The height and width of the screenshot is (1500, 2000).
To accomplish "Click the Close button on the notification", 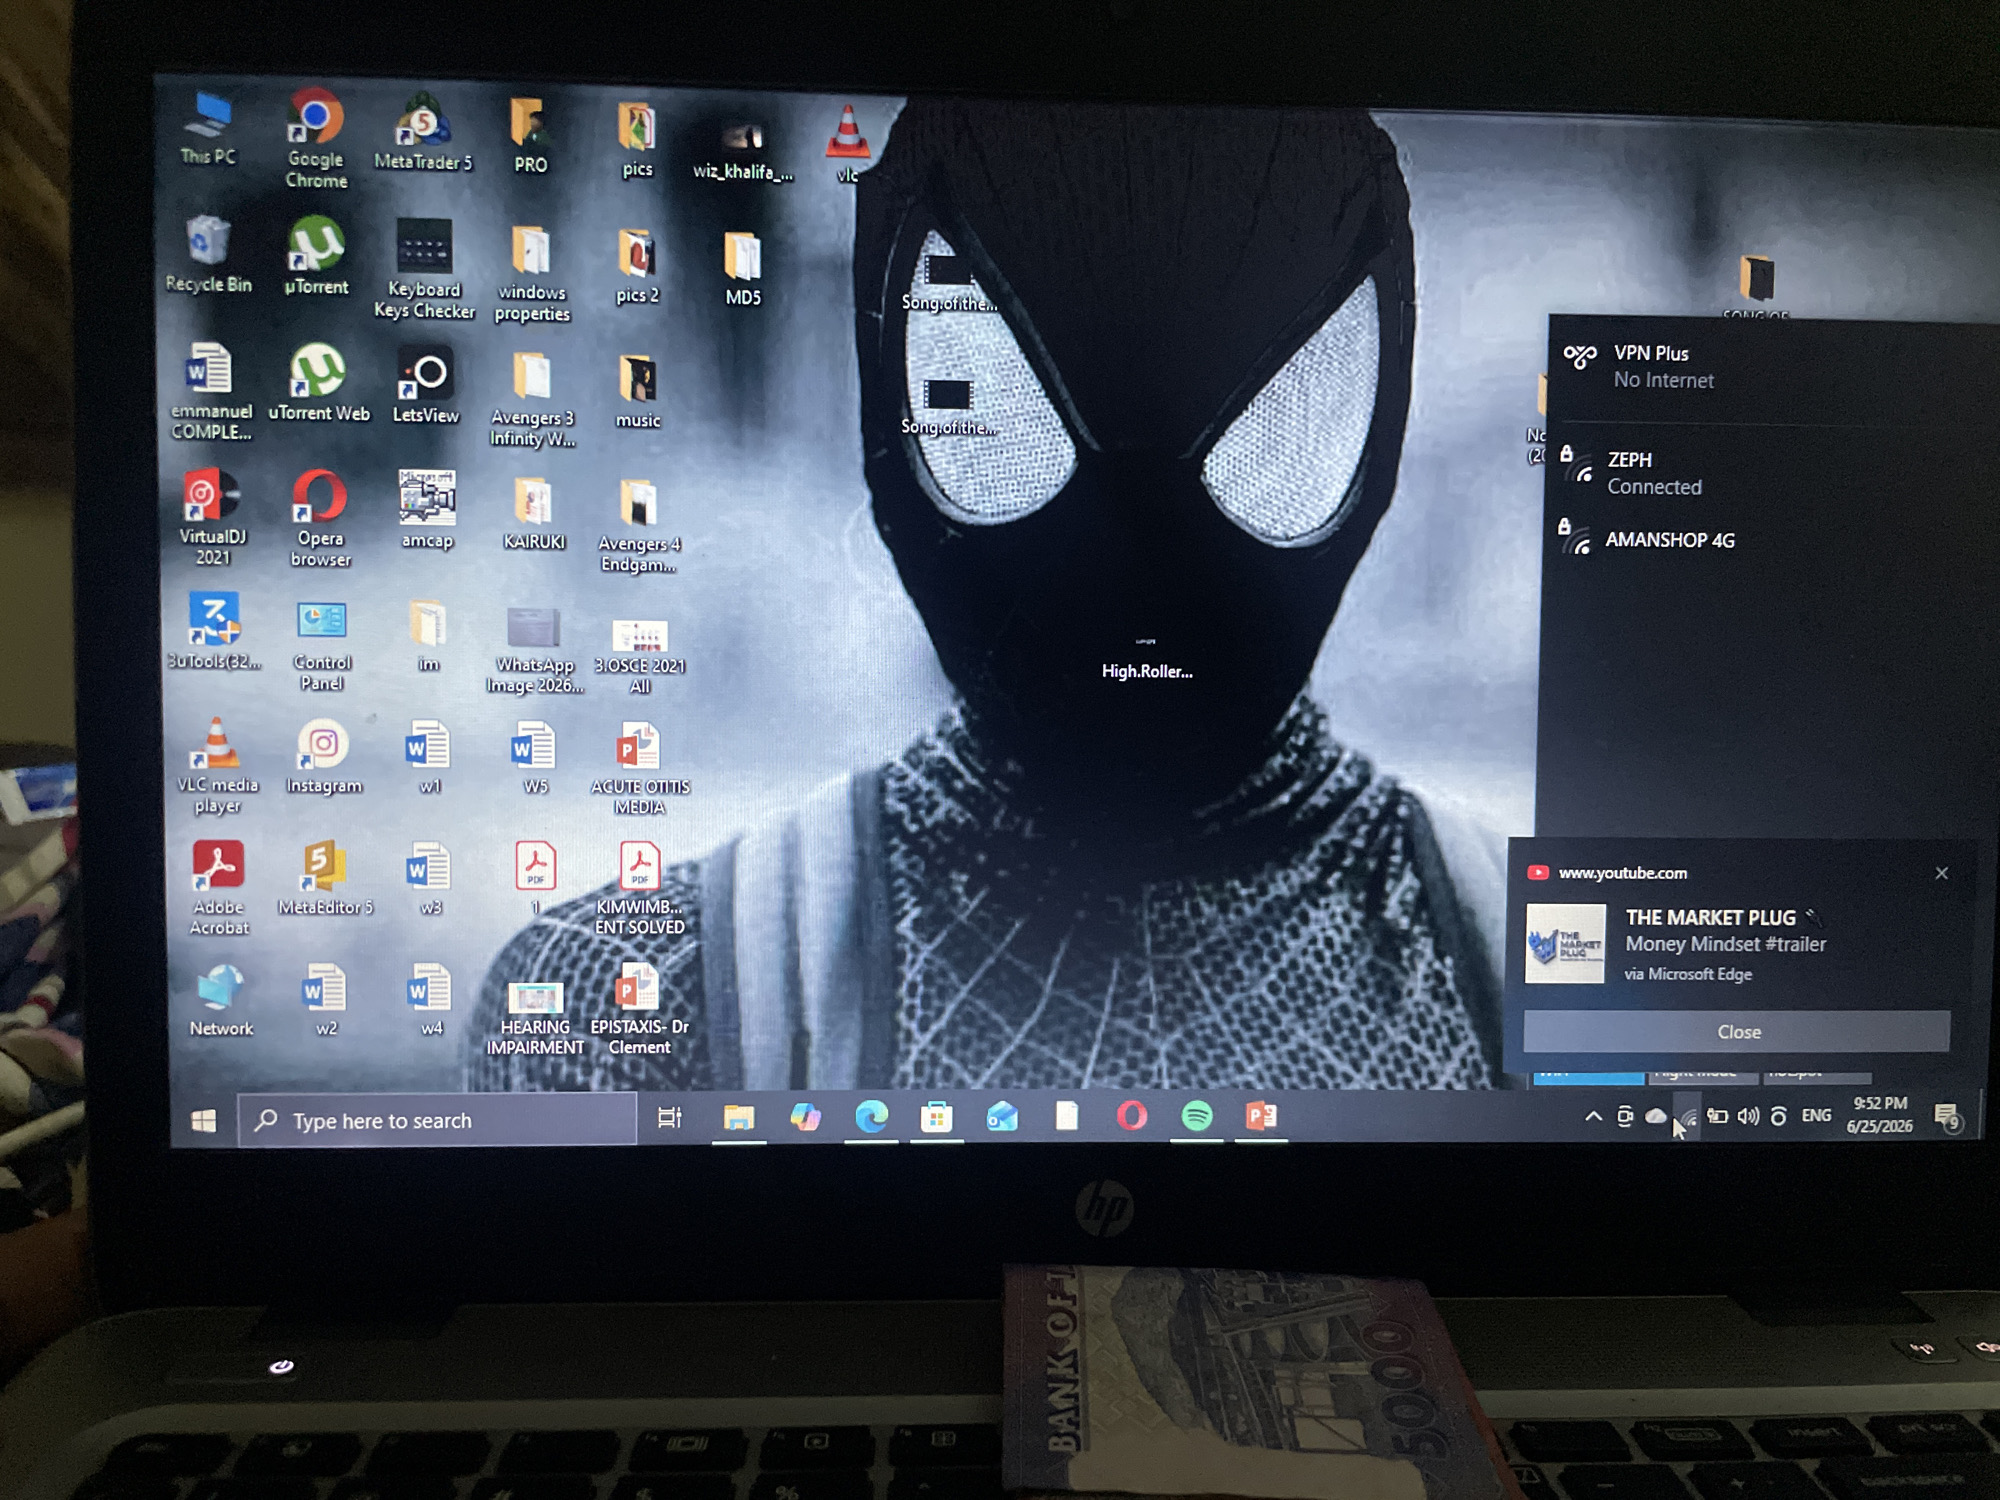I will pos(1737,1031).
